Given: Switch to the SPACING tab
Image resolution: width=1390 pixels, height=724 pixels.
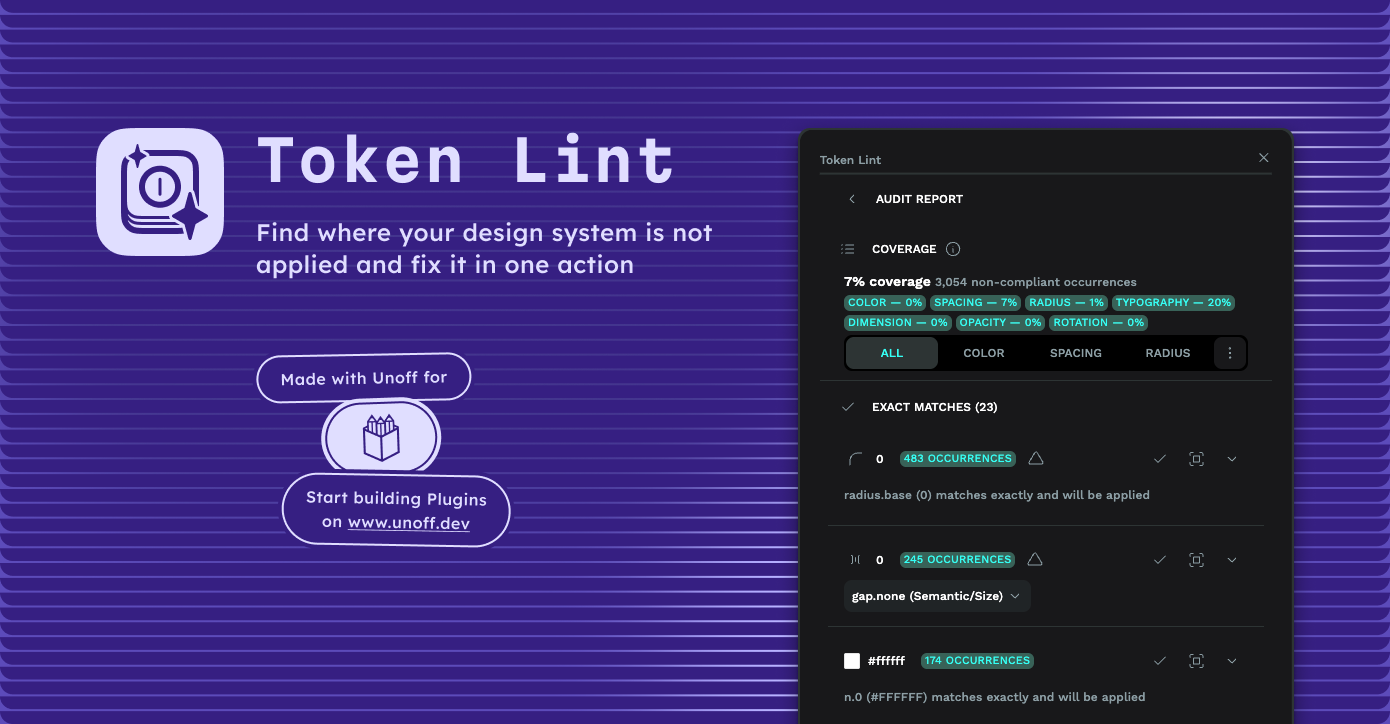Looking at the screenshot, I should click(1076, 353).
